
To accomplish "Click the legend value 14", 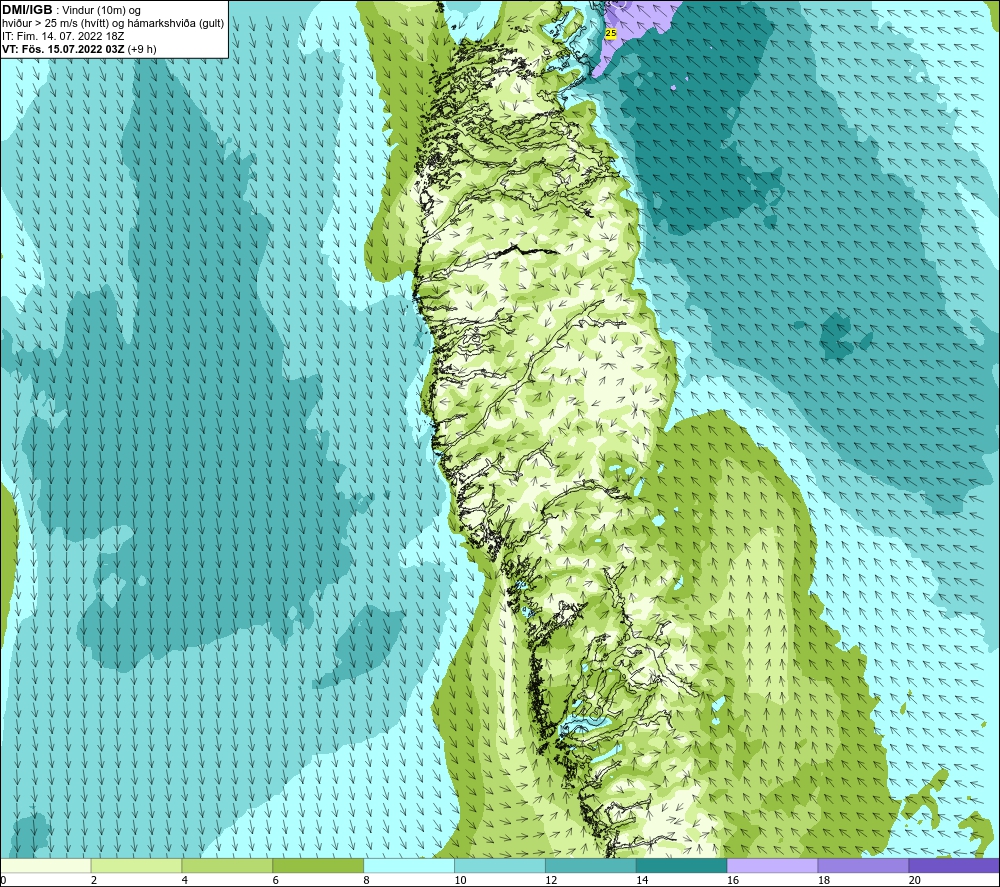I will point(642,880).
